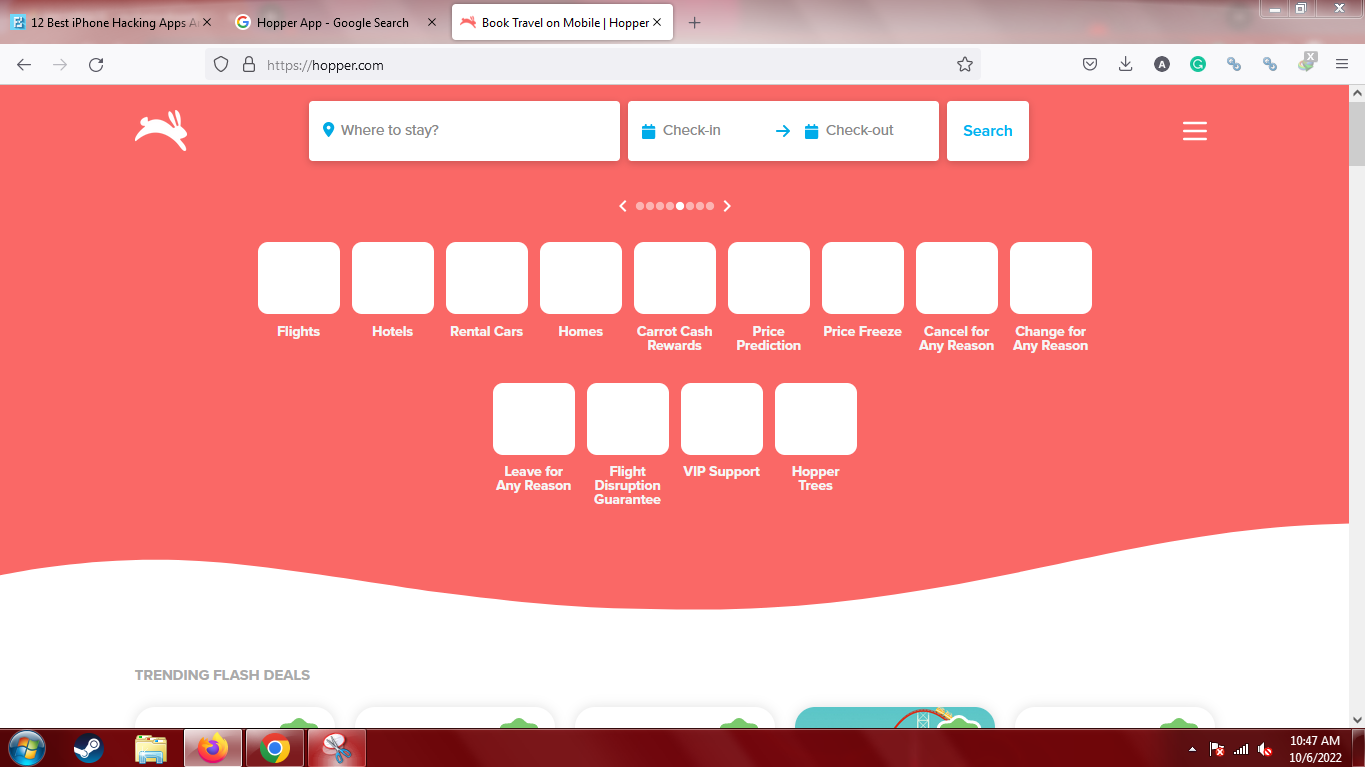Click the Grammarly extension icon

click(x=1198, y=64)
